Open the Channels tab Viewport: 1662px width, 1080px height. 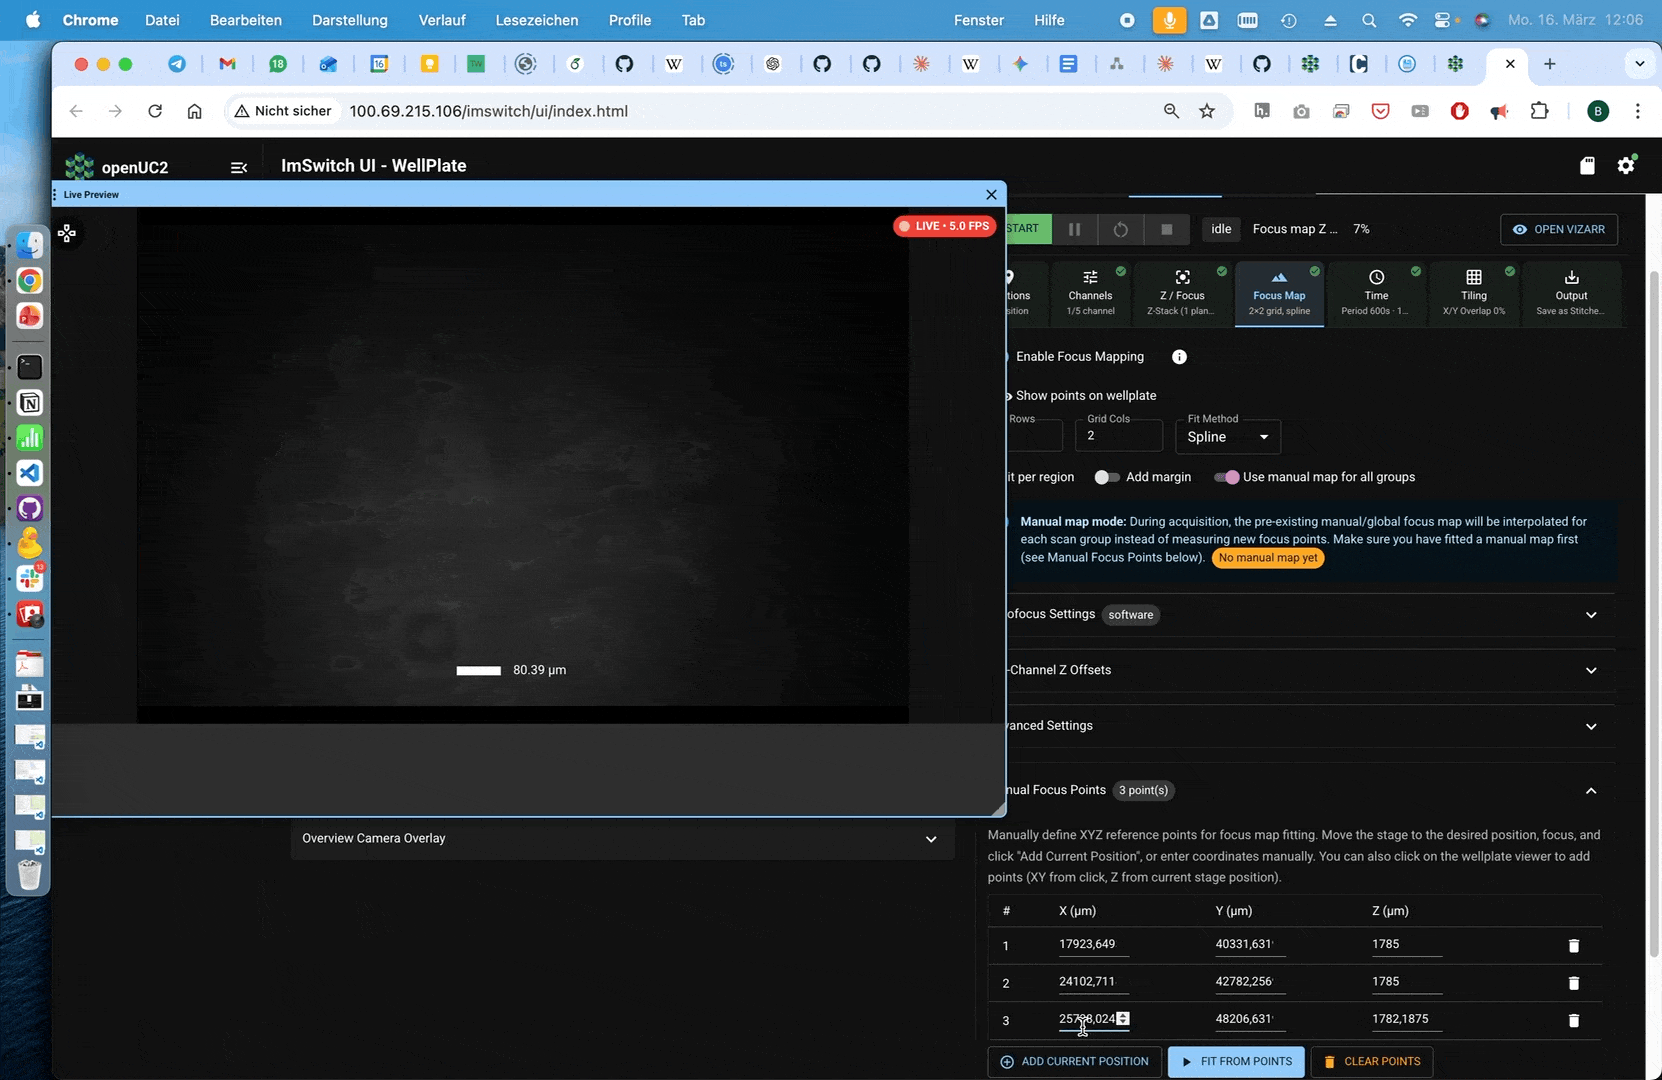pos(1090,293)
